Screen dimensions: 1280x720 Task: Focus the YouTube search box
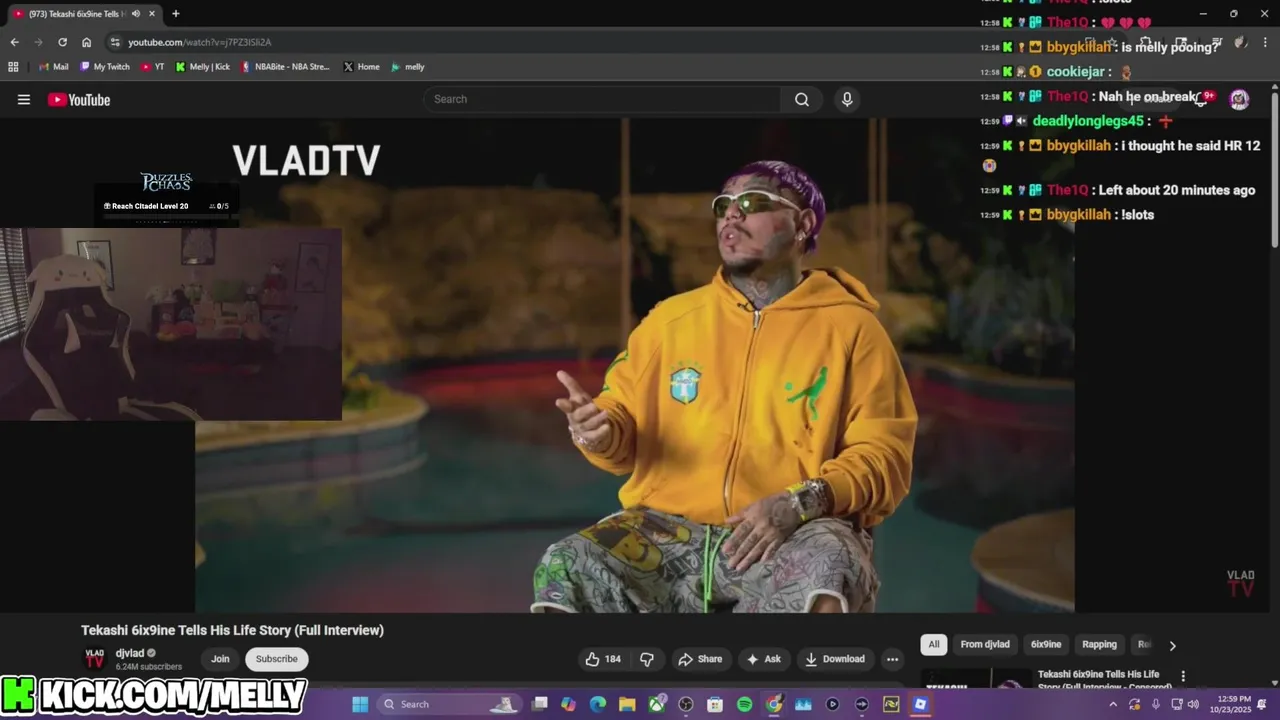click(603, 99)
